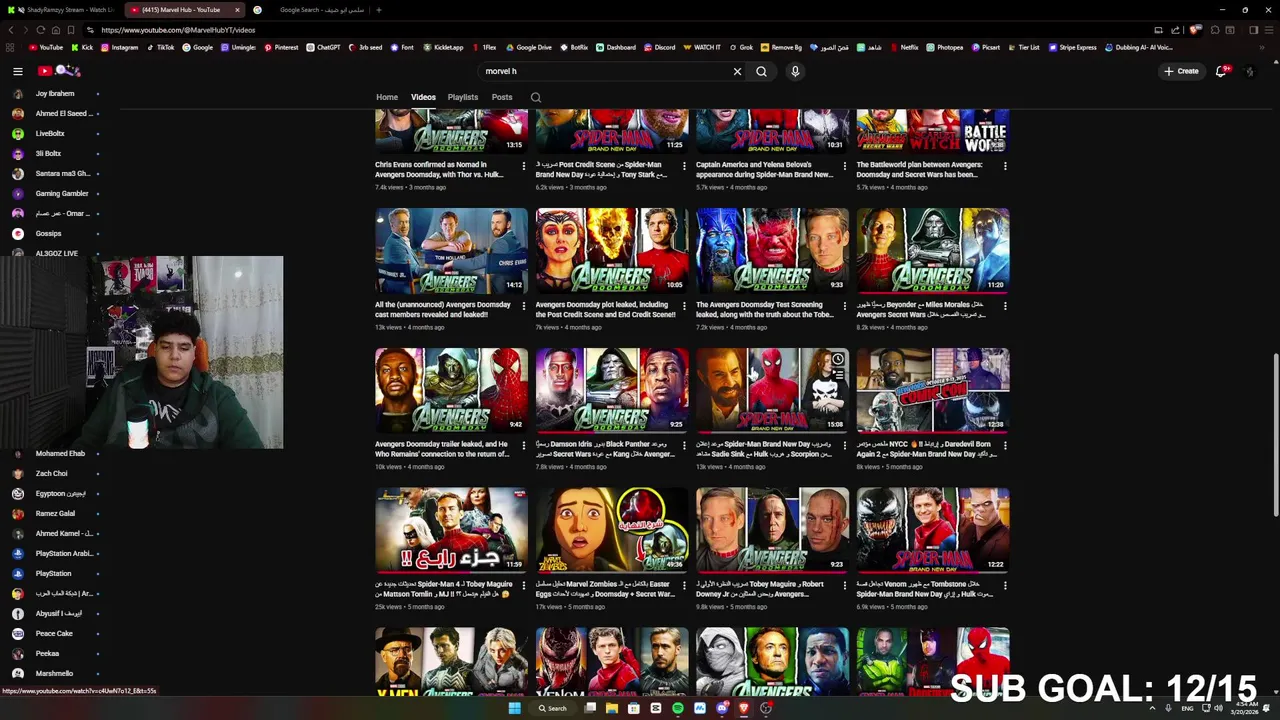Open options for Marvel Zombies Easter Eggs video
The image size is (1280, 720).
click(x=684, y=586)
